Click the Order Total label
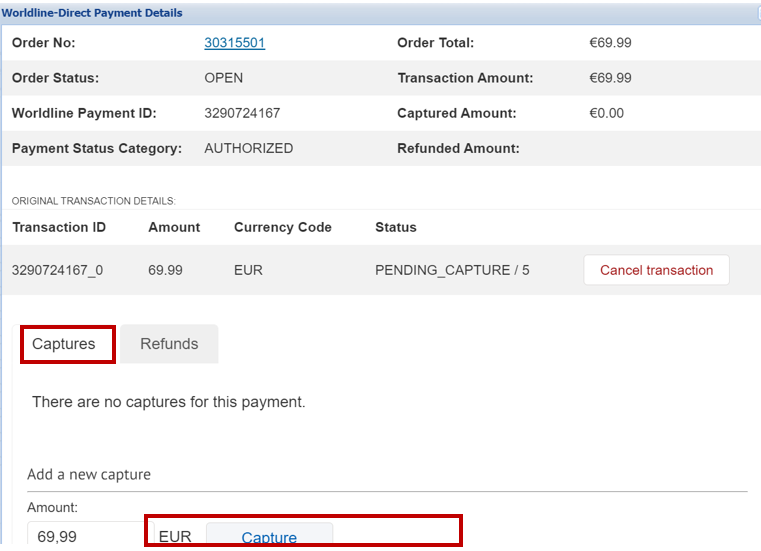Screen dimensions: 761x551 pos(435,43)
